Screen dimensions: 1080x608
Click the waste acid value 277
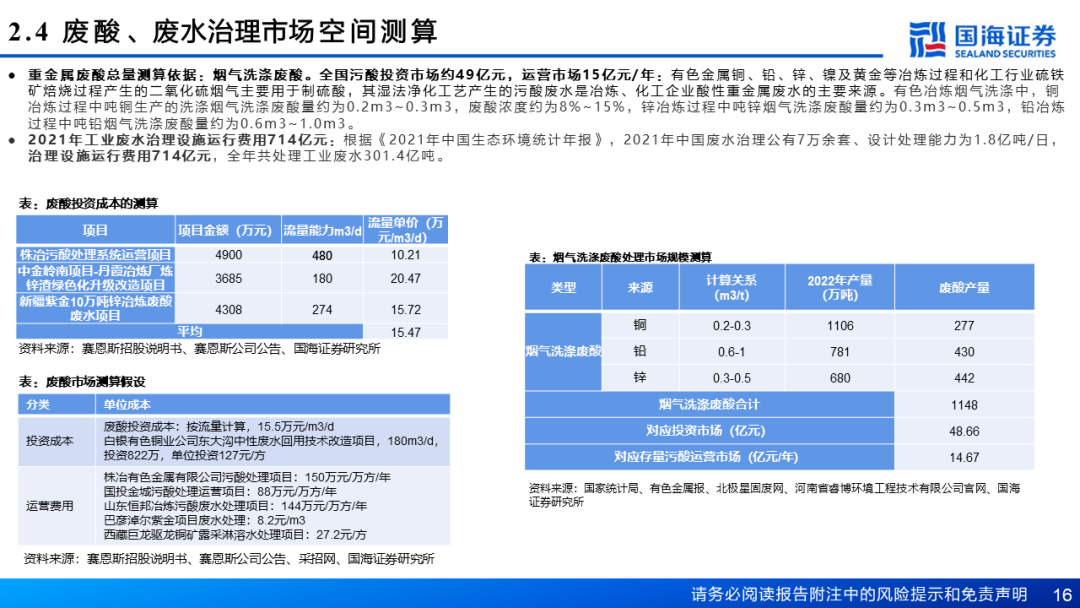[964, 326]
